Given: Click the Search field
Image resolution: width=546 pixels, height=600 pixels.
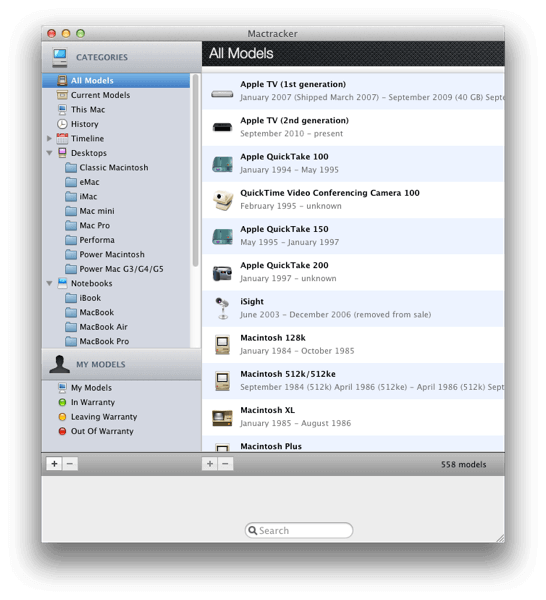Looking at the screenshot, I should point(299,531).
